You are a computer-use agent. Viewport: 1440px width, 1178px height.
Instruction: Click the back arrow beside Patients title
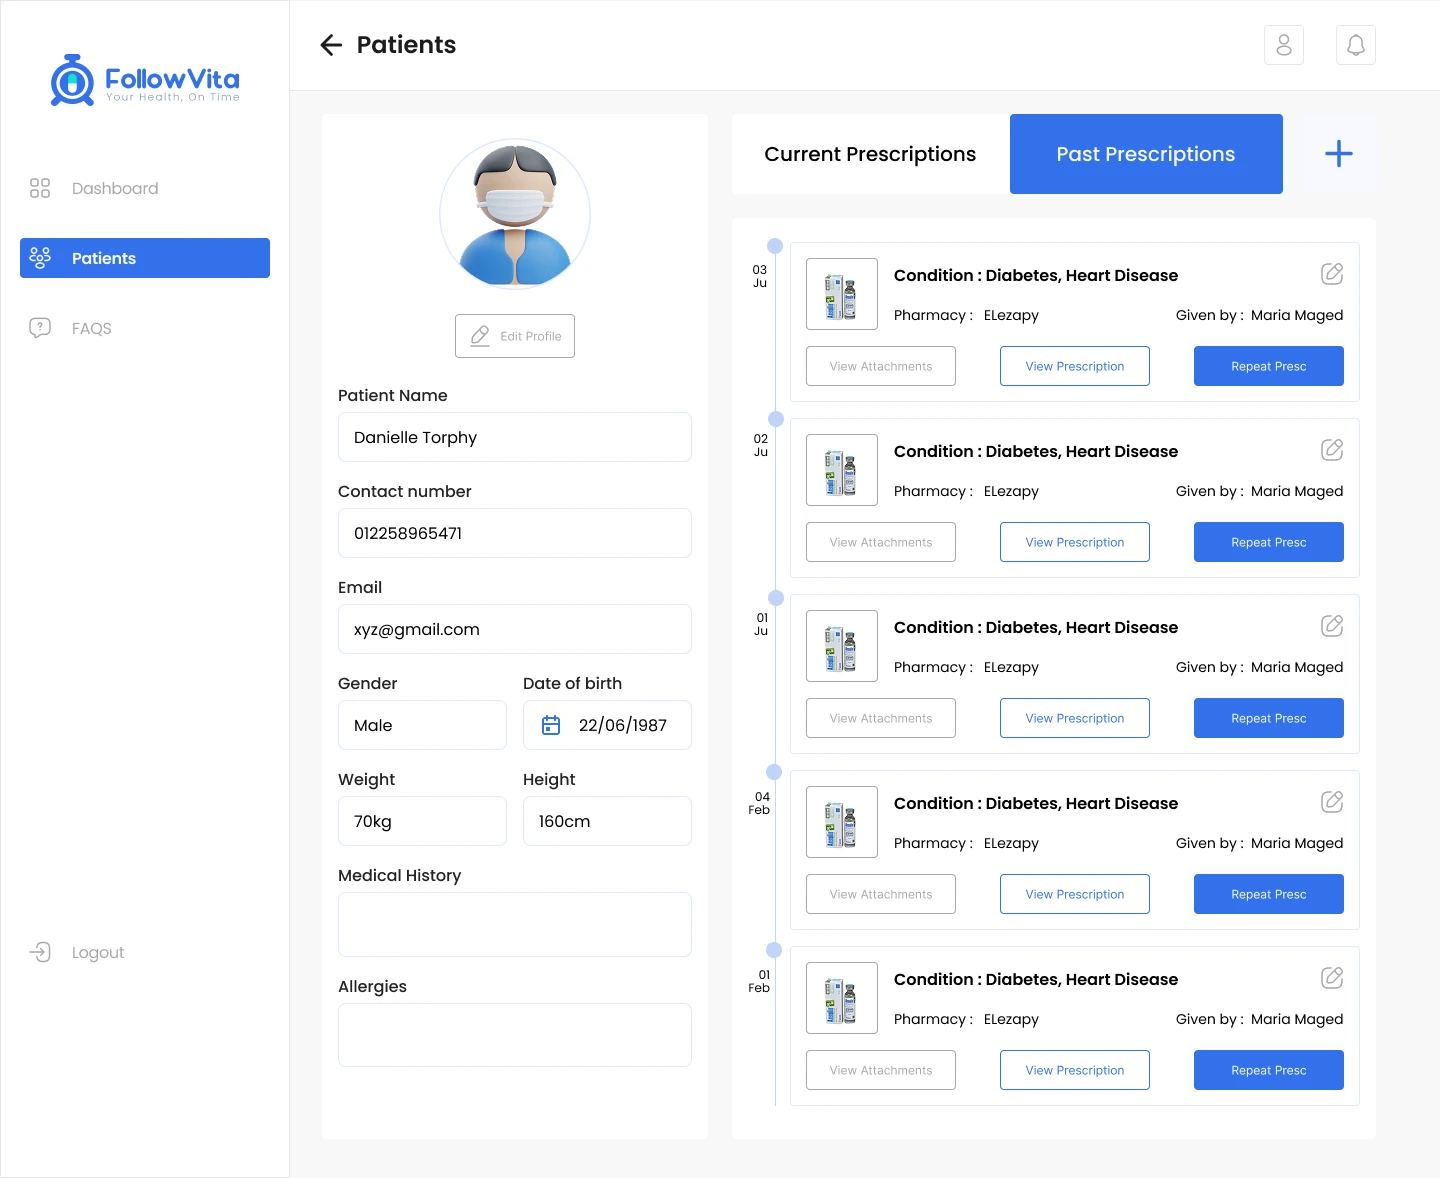[x=331, y=45]
